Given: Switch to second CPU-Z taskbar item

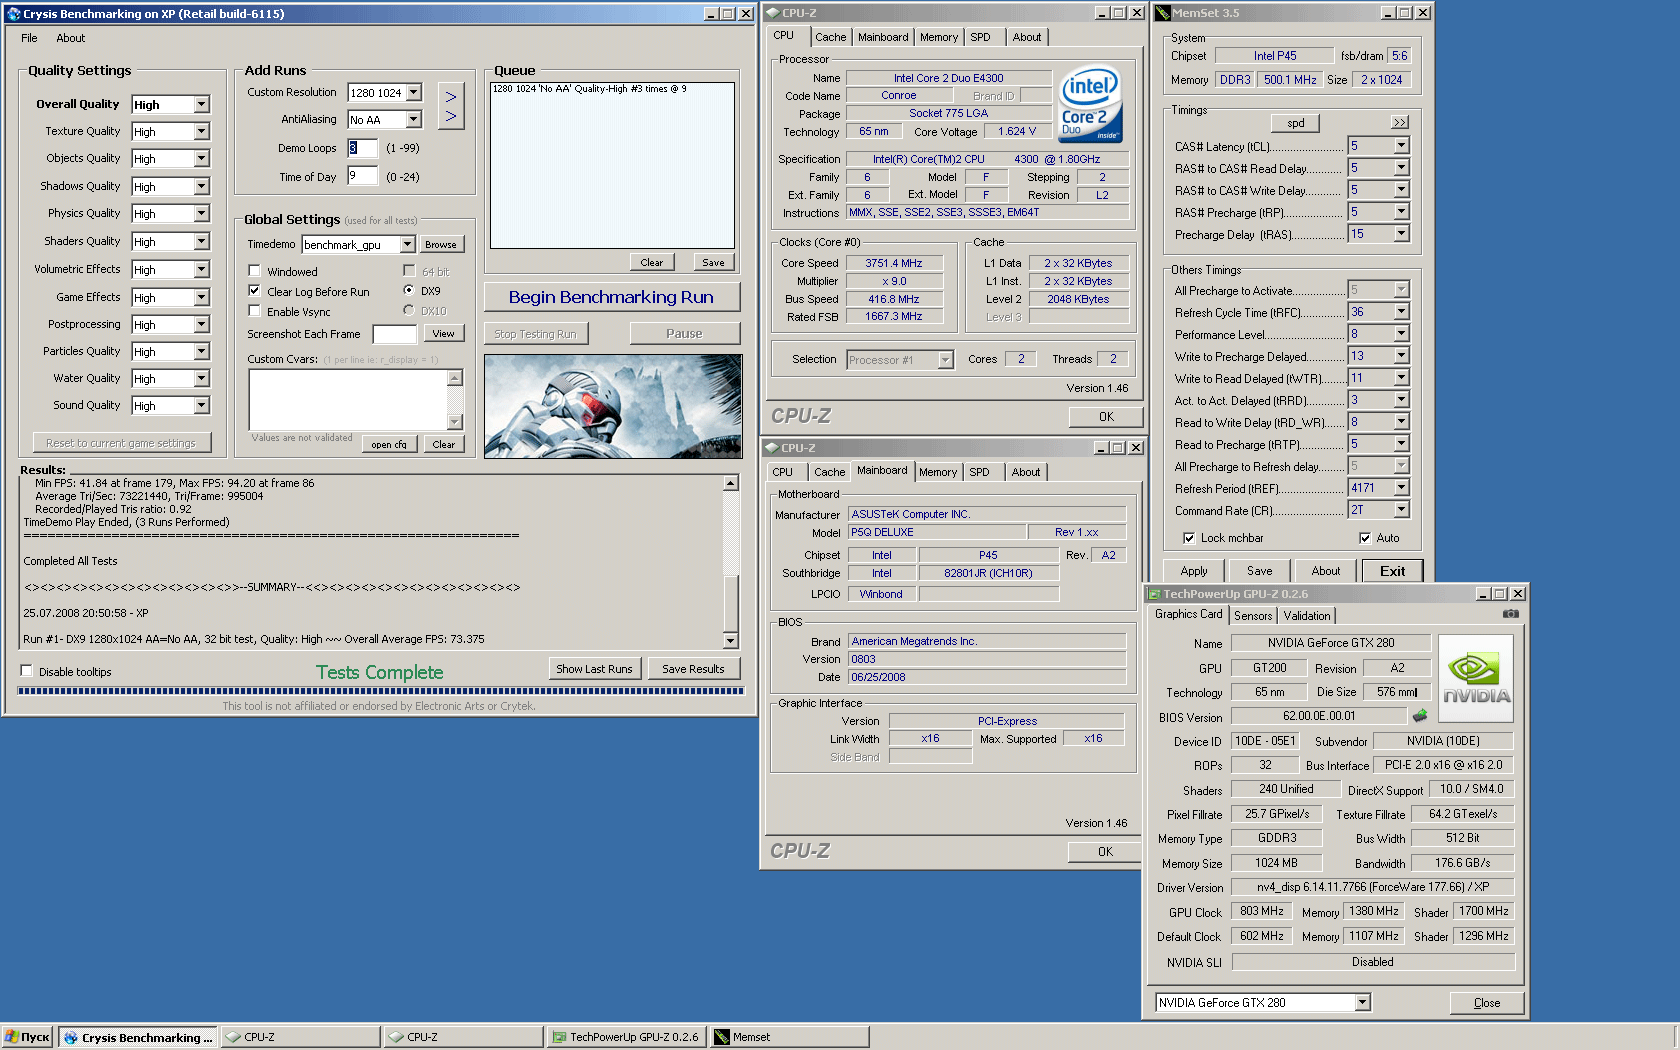Looking at the screenshot, I should point(463,1037).
